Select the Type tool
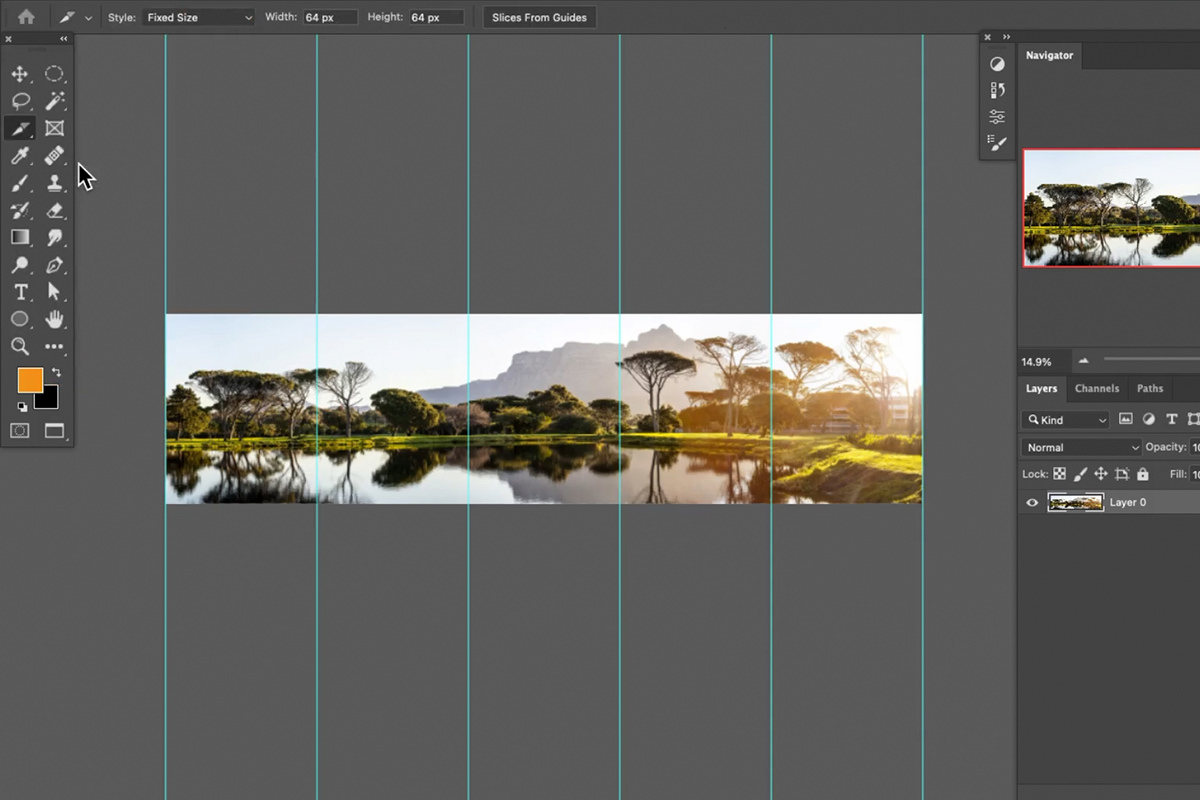This screenshot has height=800, width=1200. point(20,292)
